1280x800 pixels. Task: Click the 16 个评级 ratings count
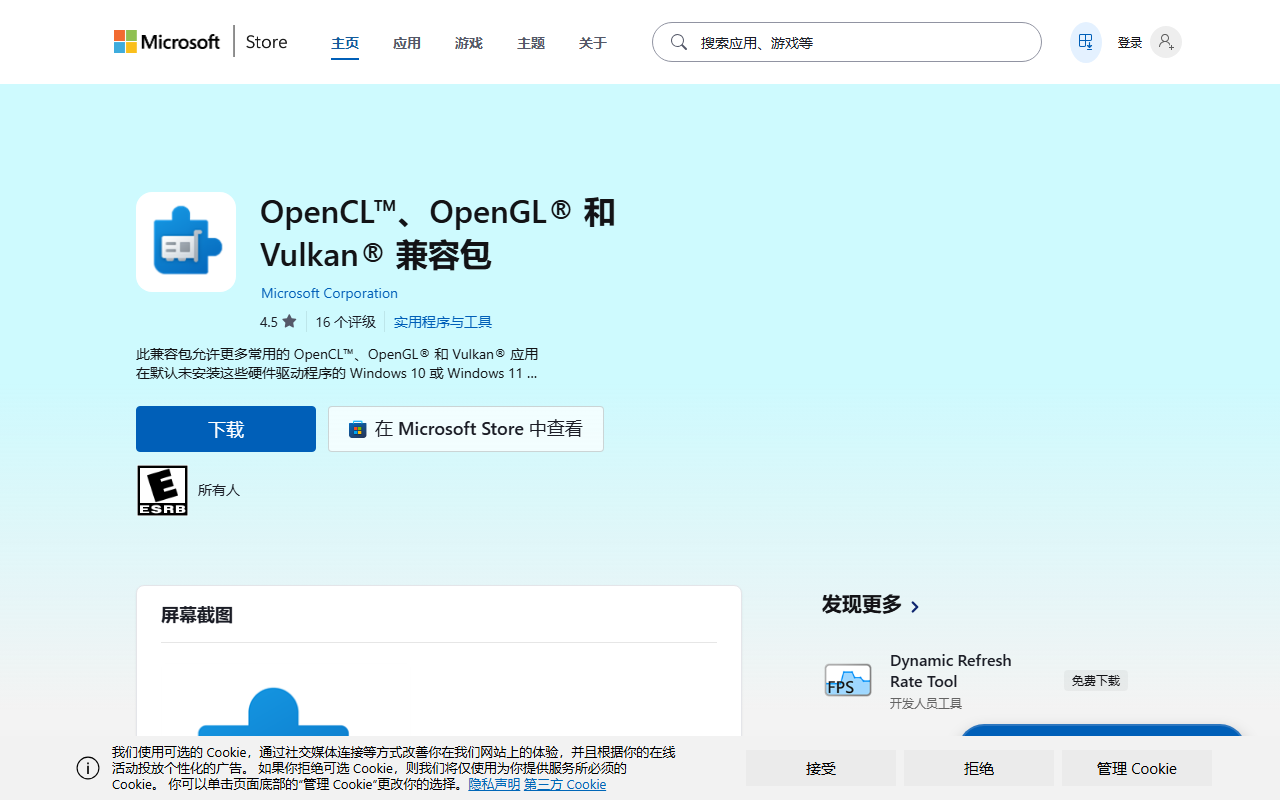[x=345, y=322]
